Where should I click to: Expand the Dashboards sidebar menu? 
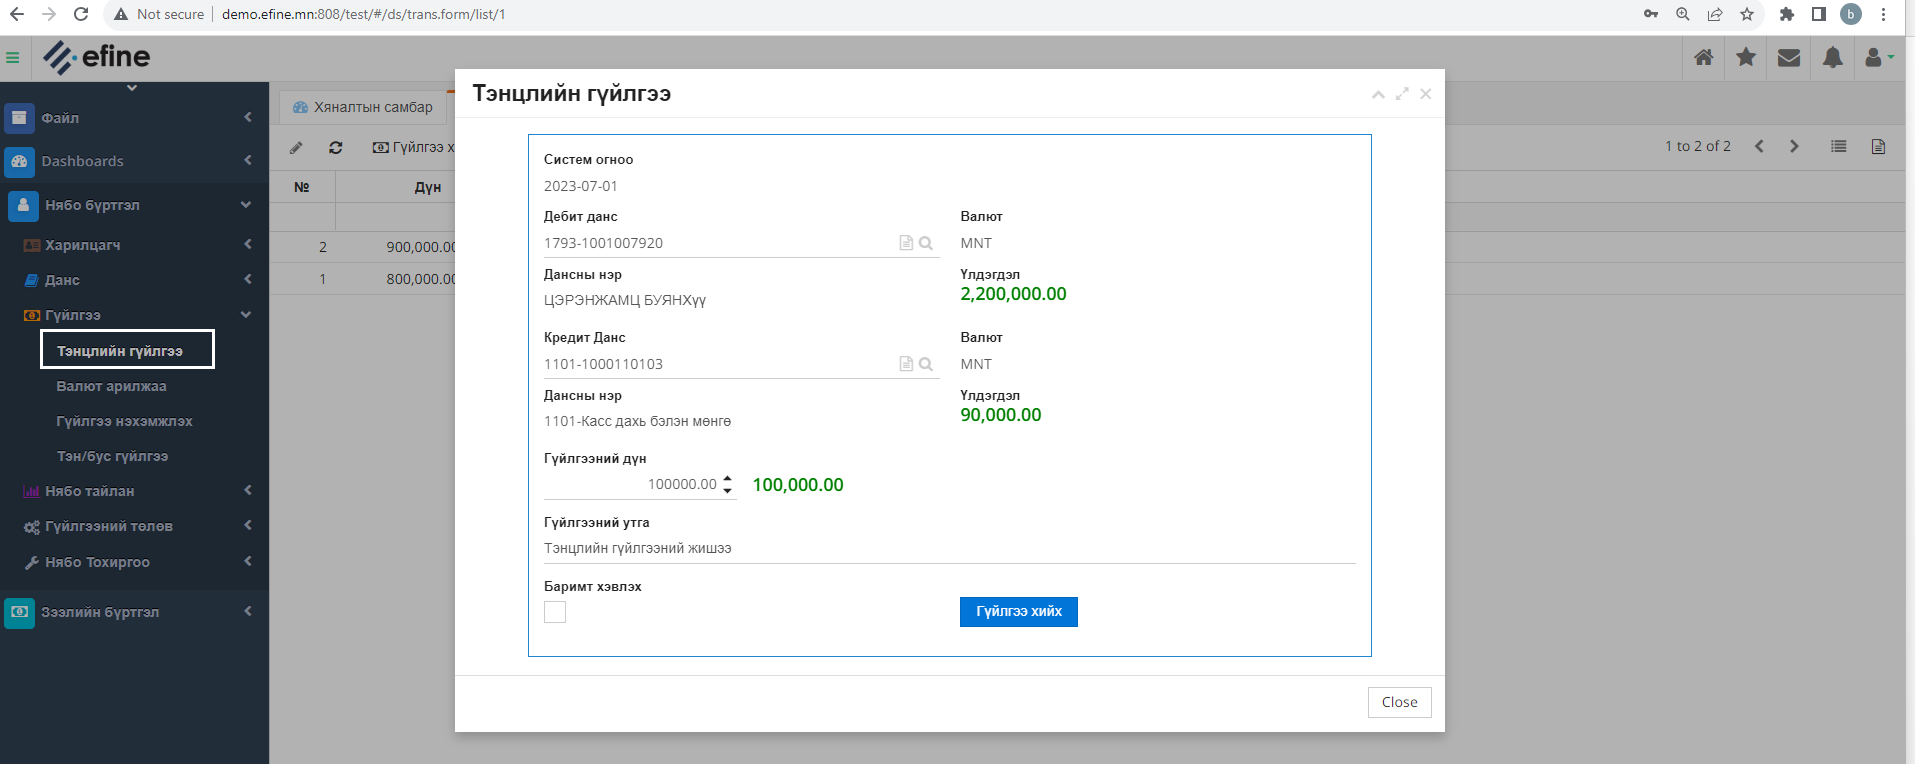(x=134, y=161)
